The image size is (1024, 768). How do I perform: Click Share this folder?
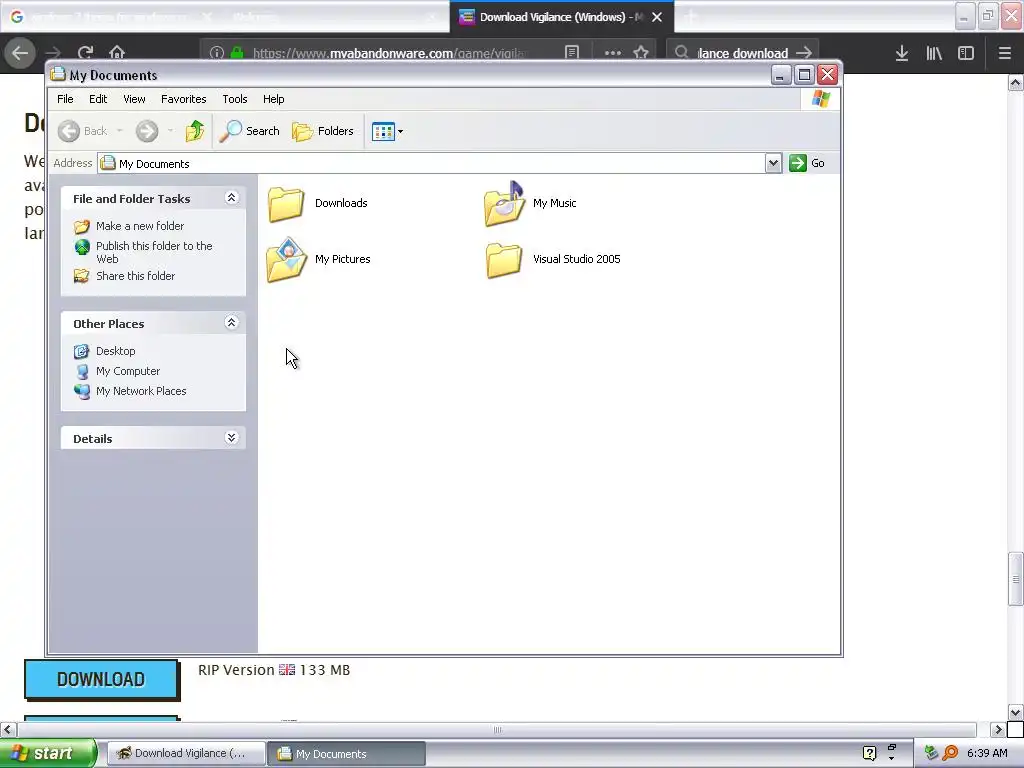click(x=135, y=276)
